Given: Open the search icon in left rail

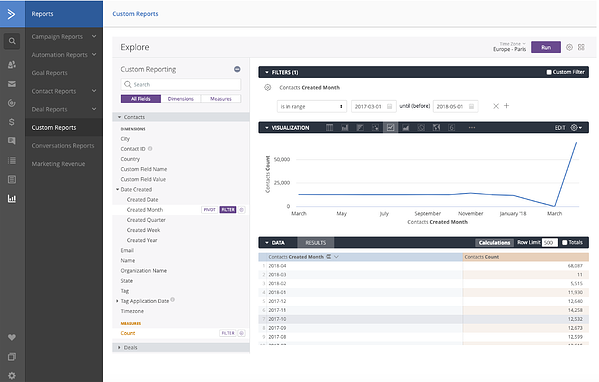Looking at the screenshot, I should coord(12,41).
